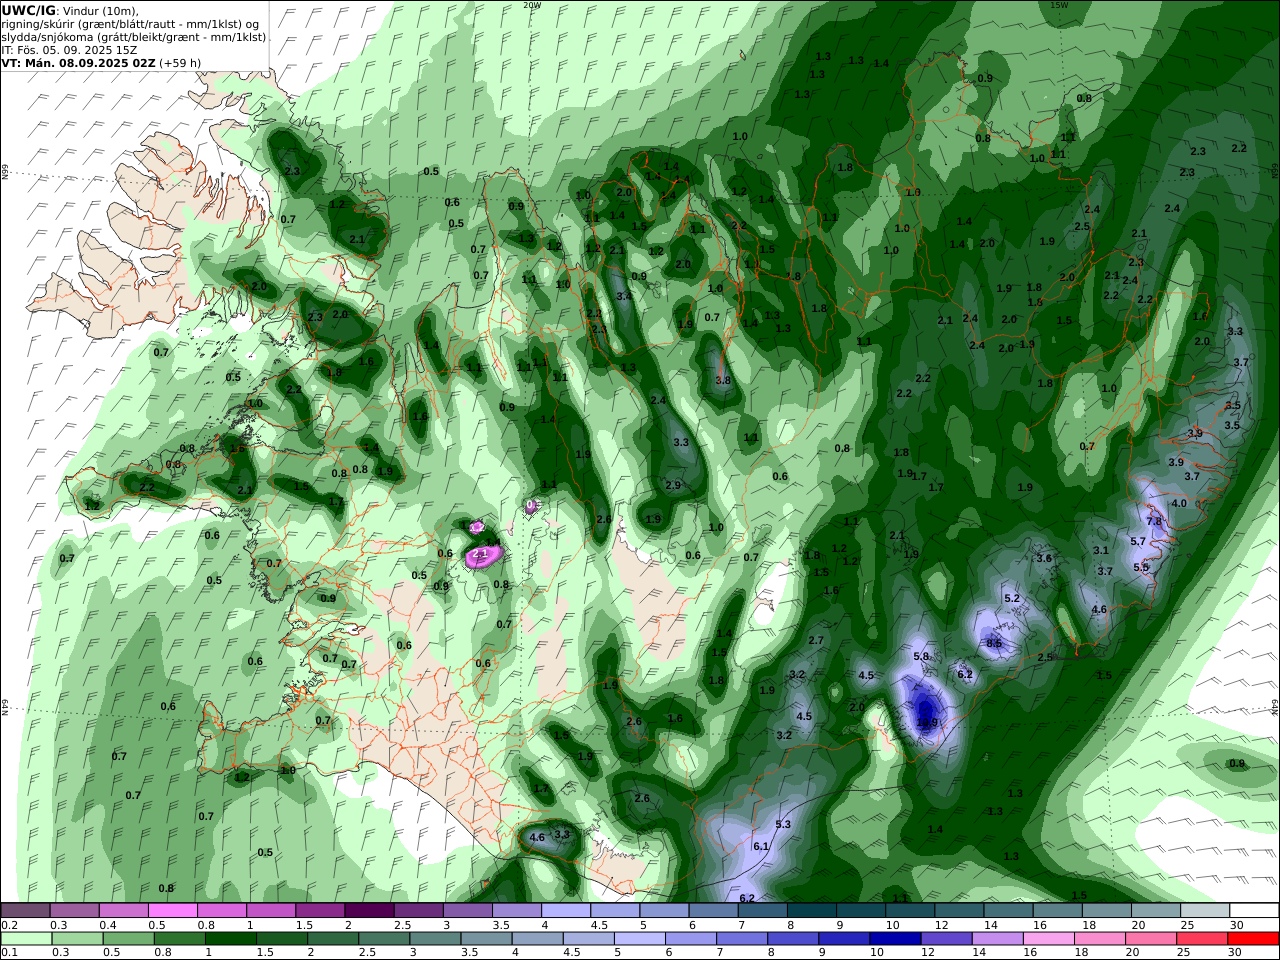1280x960 pixels.
Task: Click the 2.9 precipitation value in central Iceland
Action: click(673, 485)
